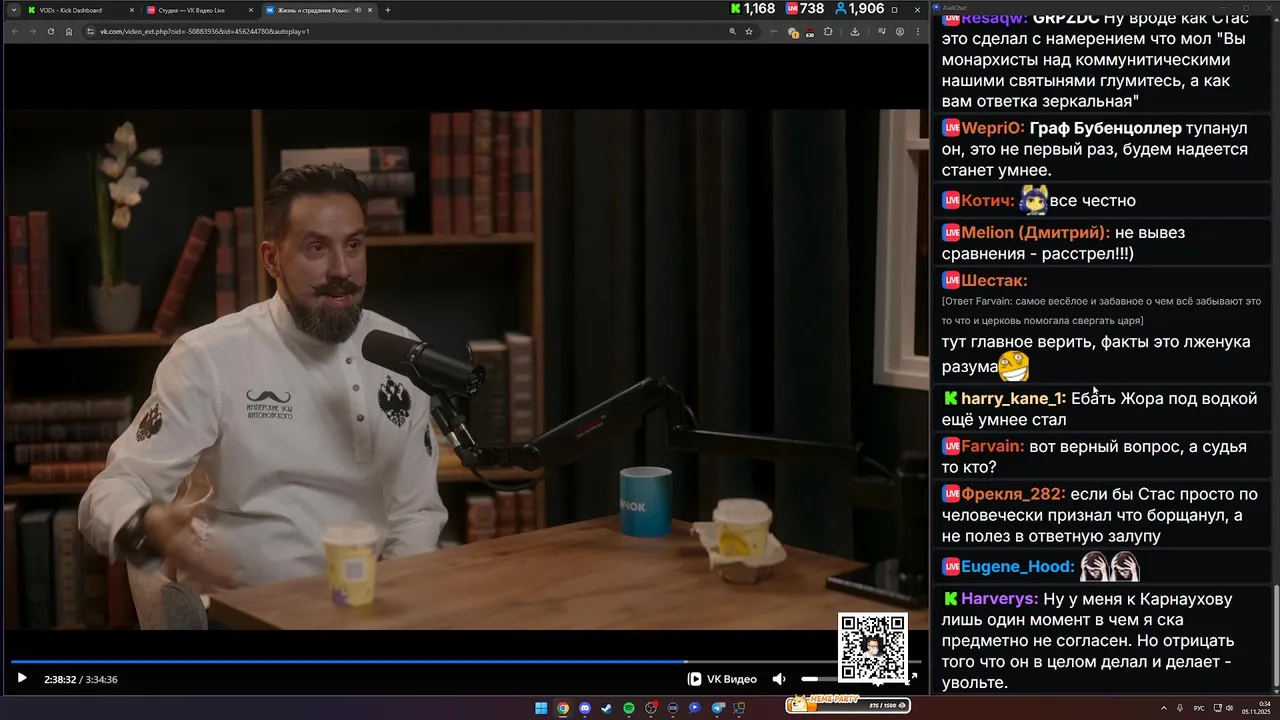Viewport: 1280px width, 720px height.
Task: Bookmark this page with the star icon
Action: pyautogui.click(x=748, y=31)
